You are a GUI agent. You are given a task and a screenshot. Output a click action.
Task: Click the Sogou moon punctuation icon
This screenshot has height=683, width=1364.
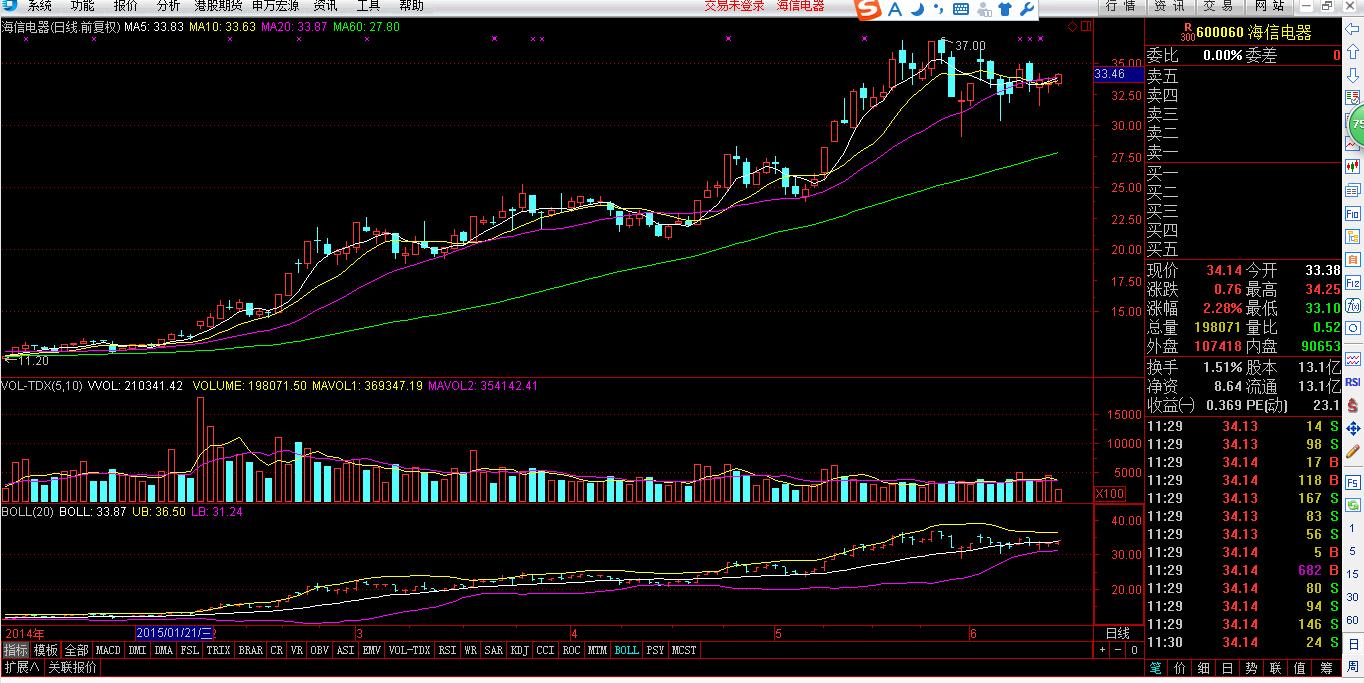(x=916, y=9)
